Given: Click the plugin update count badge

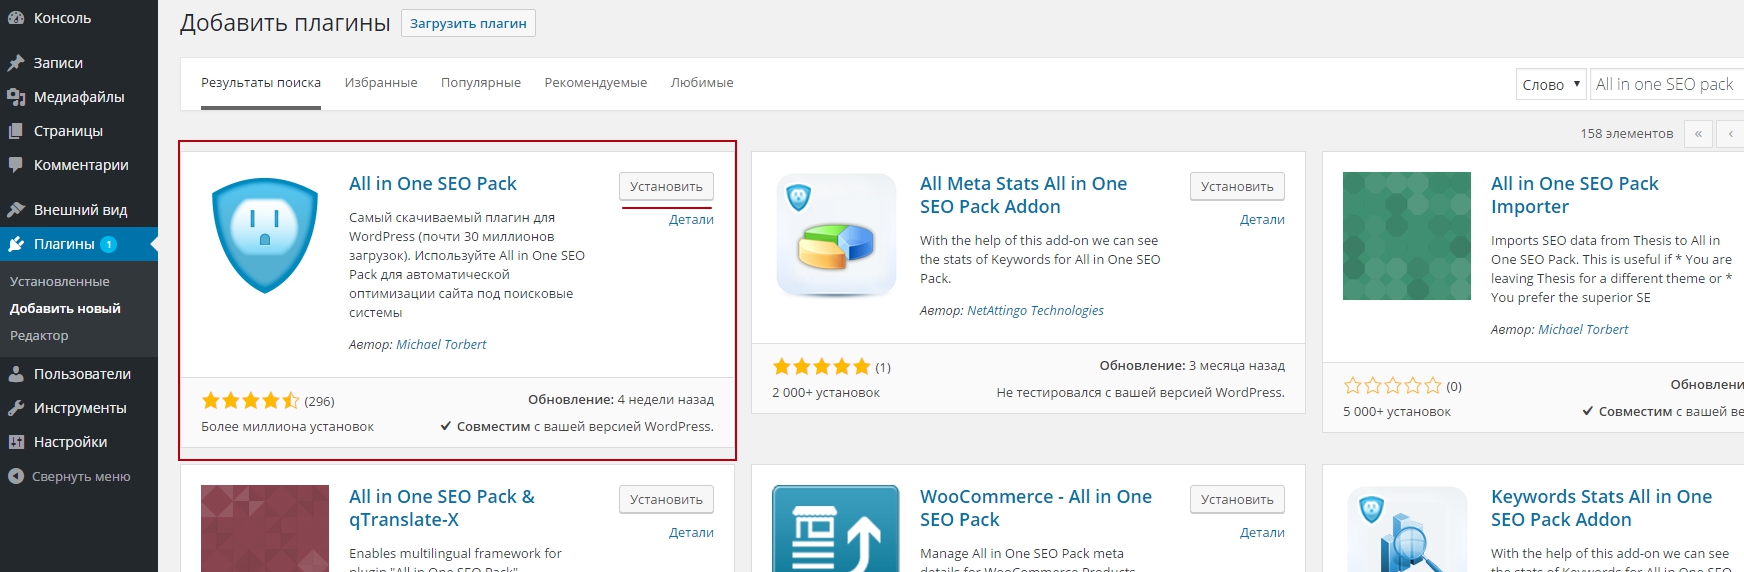Looking at the screenshot, I should coord(109,244).
